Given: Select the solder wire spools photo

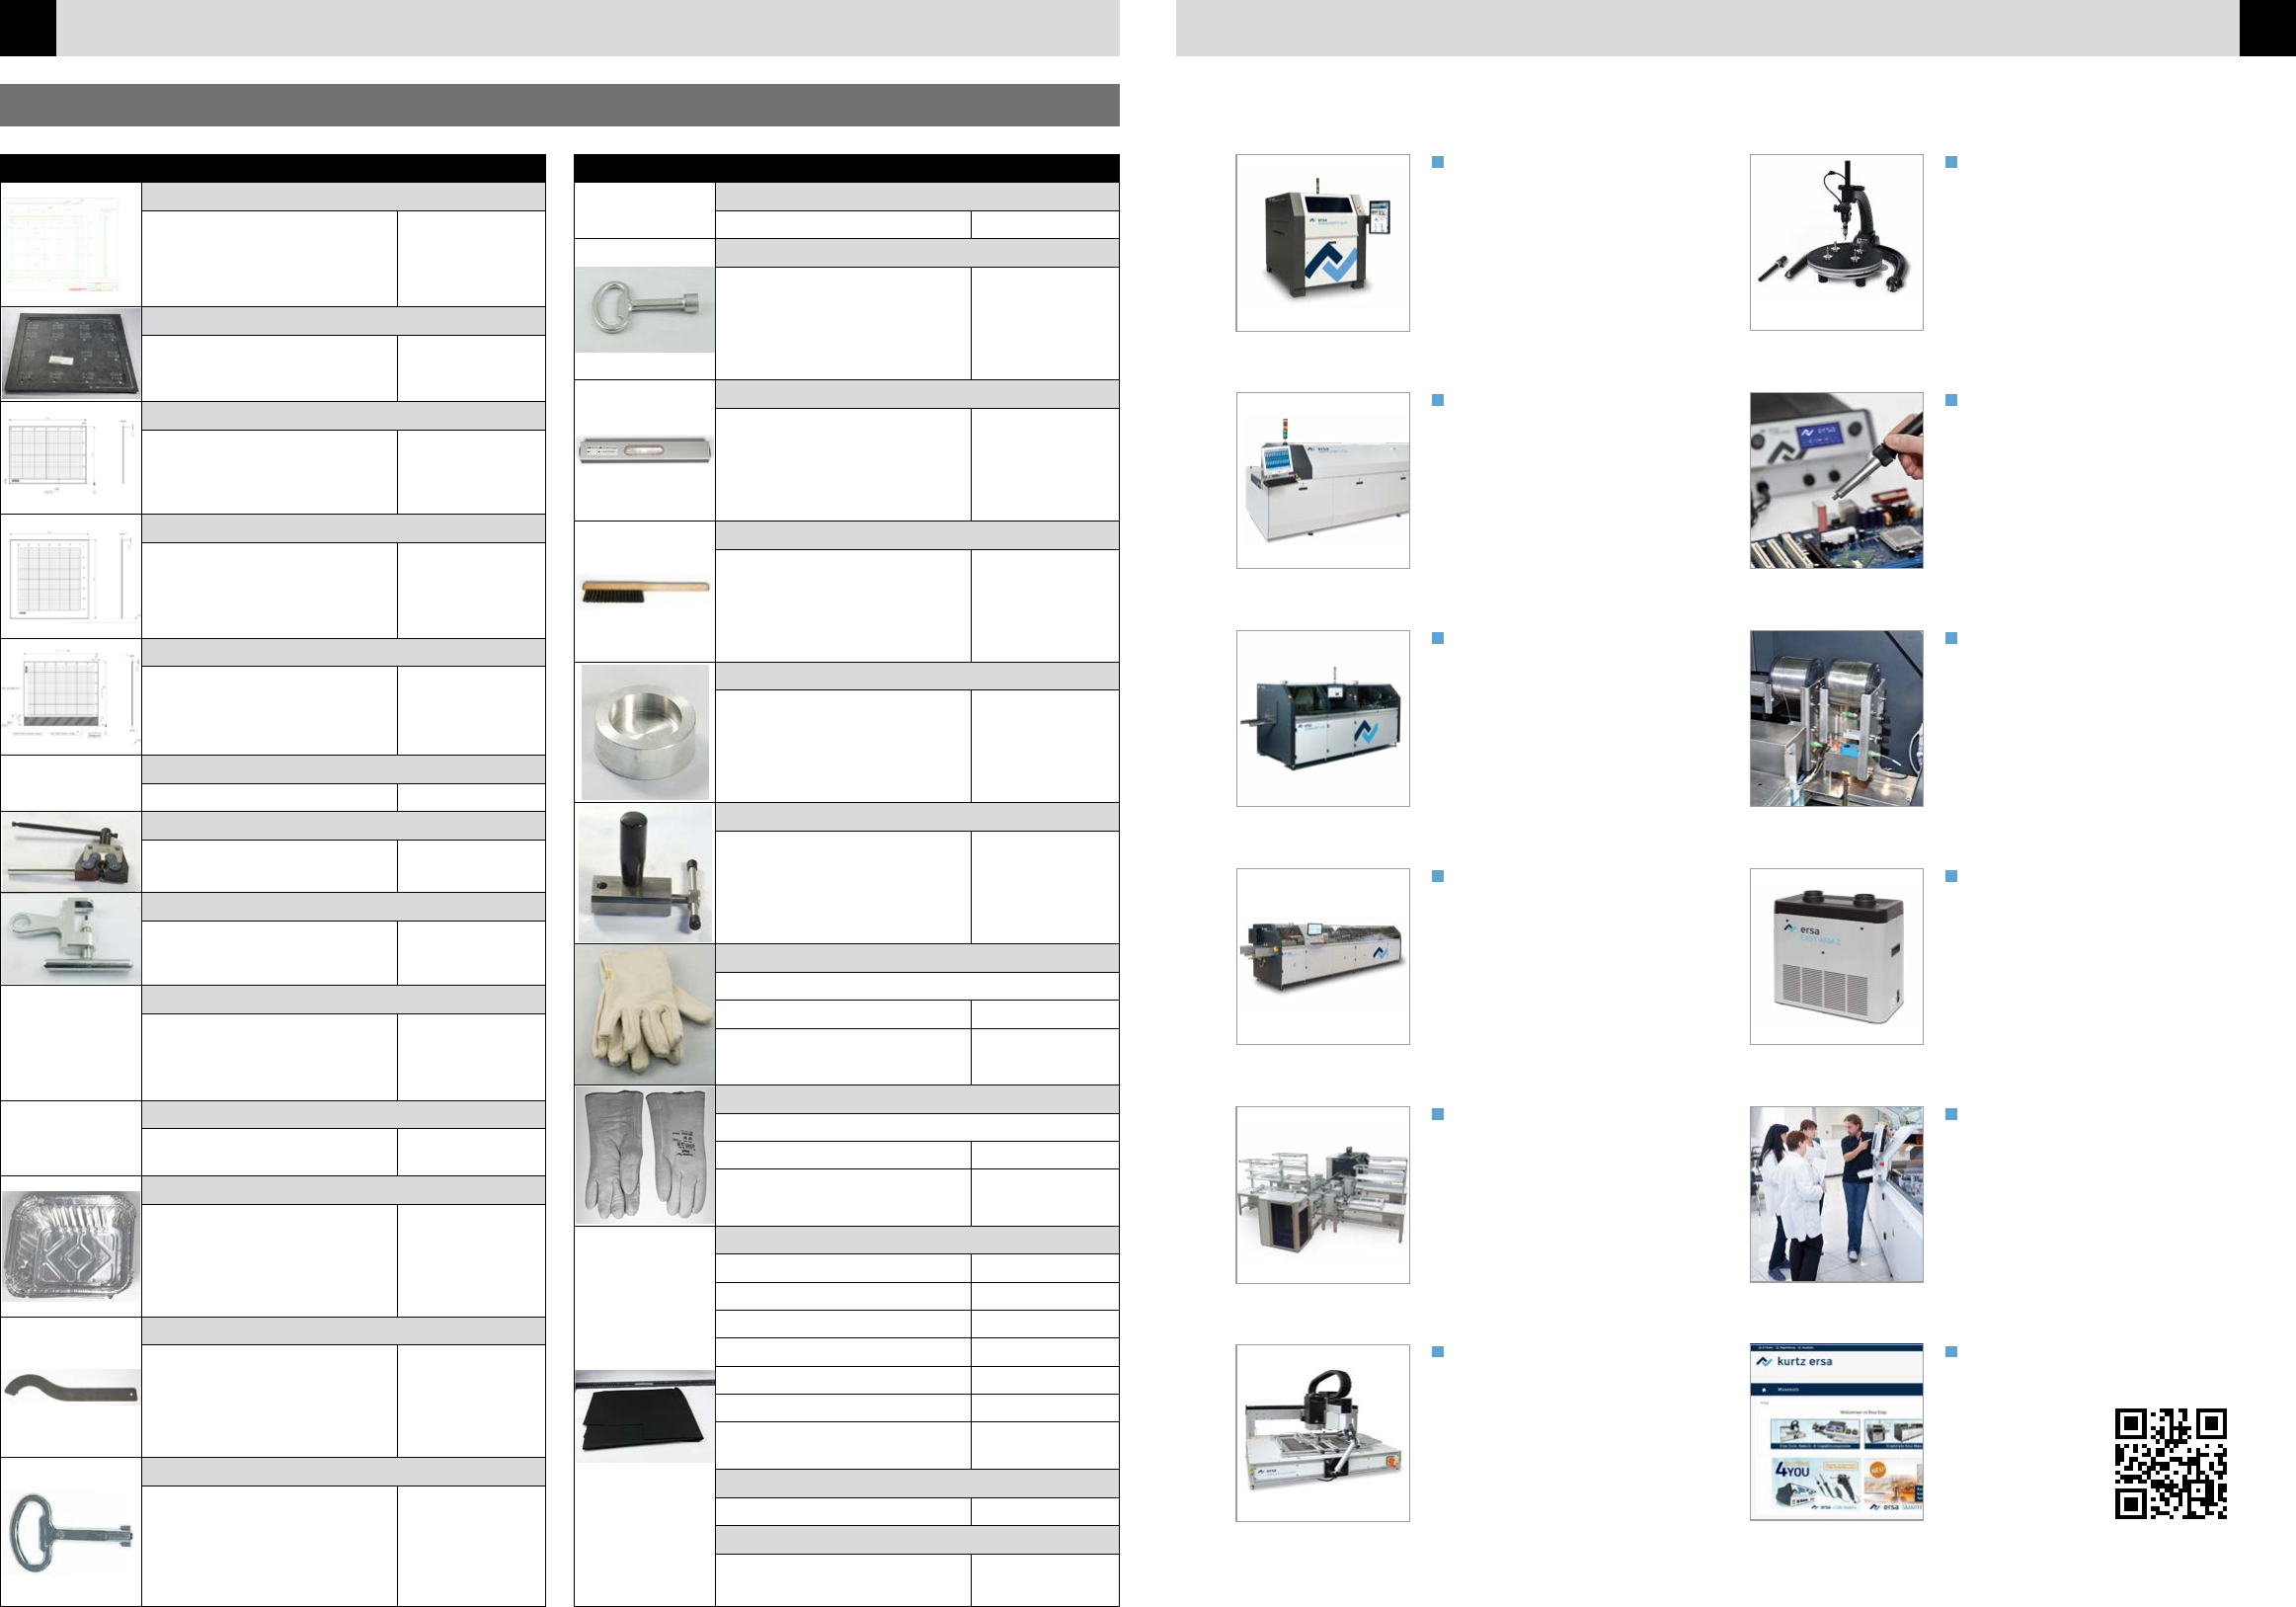Looking at the screenshot, I should click(x=1835, y=718).
